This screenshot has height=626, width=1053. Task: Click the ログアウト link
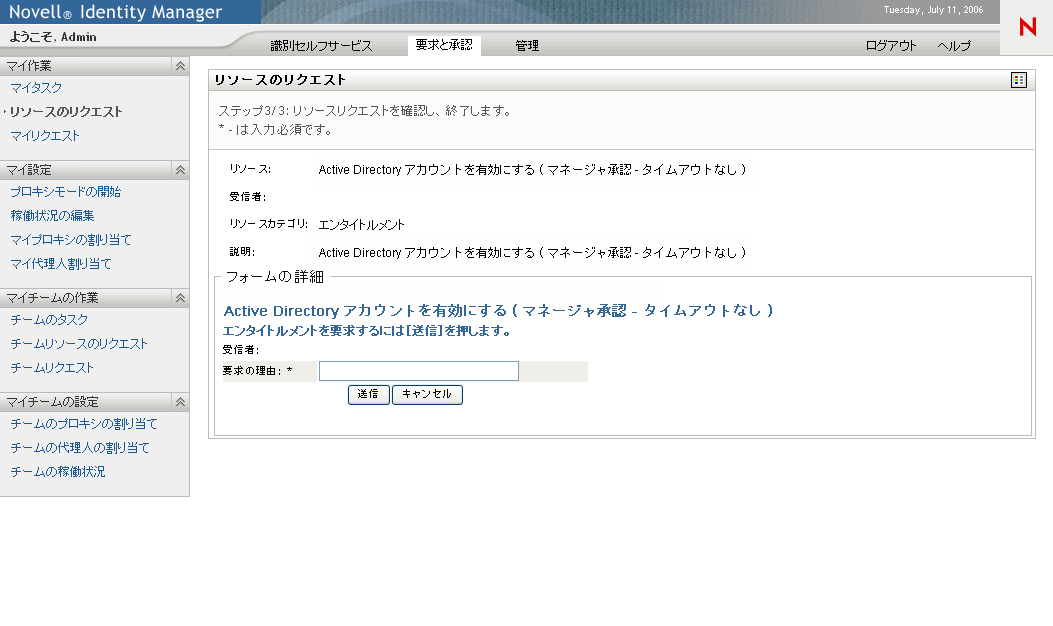tap(890, 46)
